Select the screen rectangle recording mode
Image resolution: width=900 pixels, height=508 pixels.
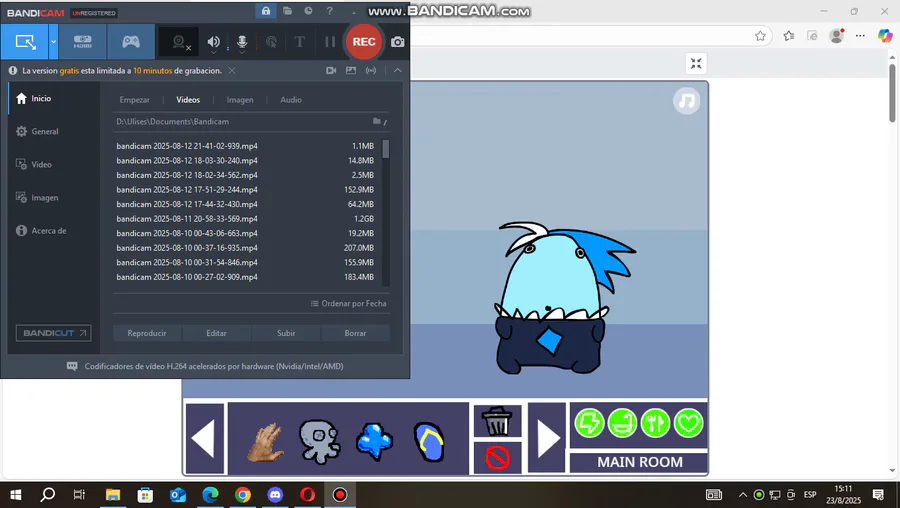(x=25, y=42)
